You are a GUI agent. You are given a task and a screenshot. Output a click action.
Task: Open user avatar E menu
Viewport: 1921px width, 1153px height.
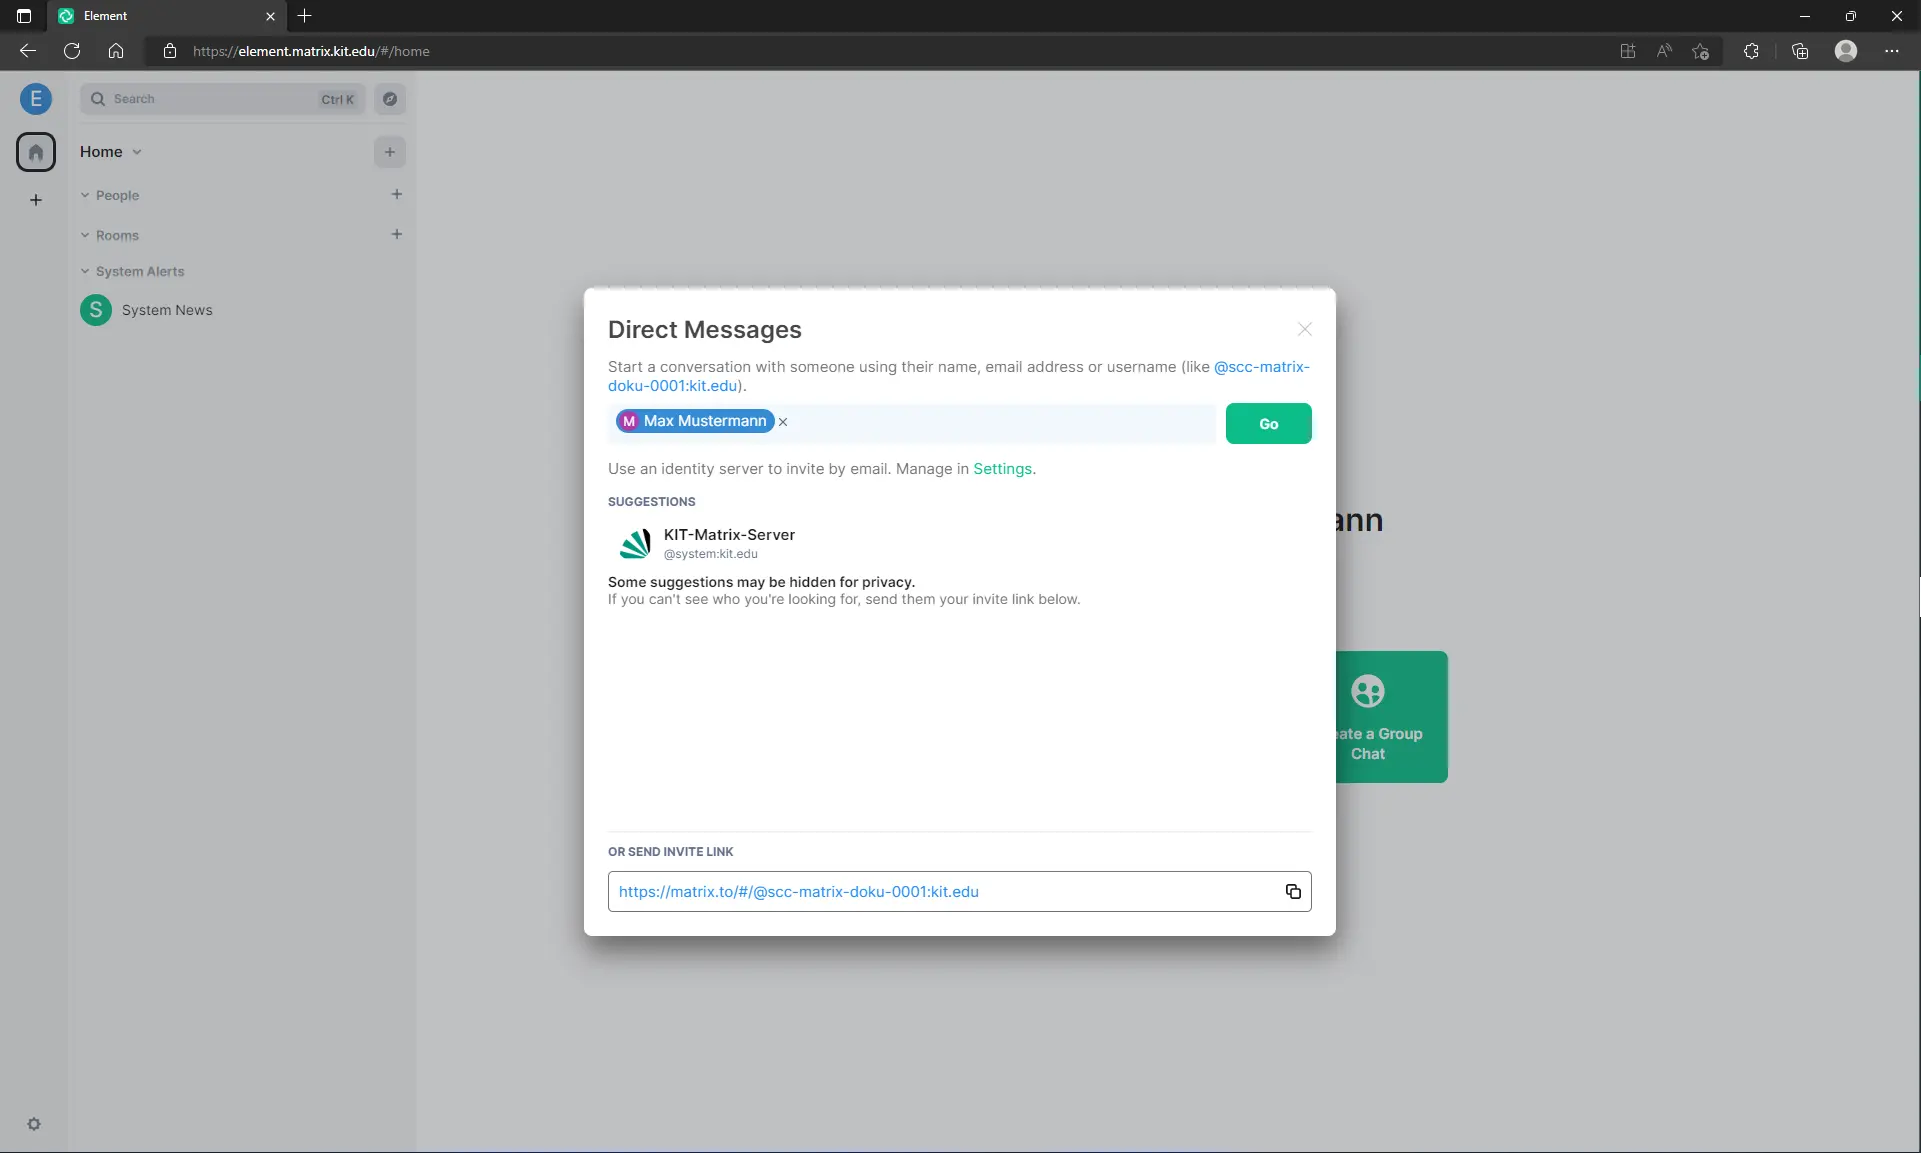tap(36, 98)
